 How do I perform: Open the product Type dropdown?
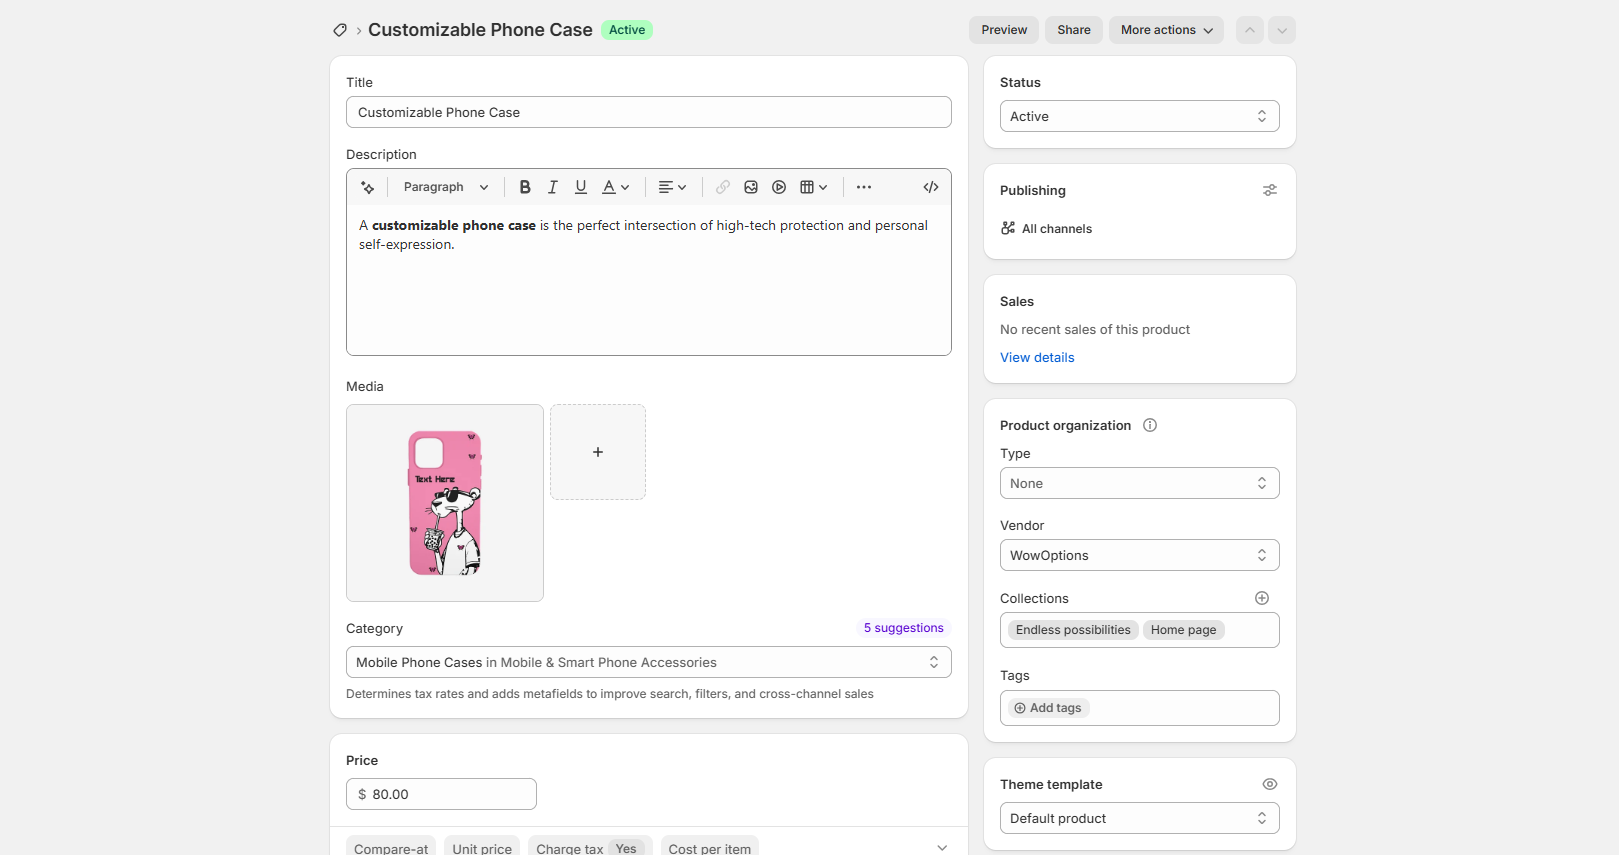coord(1140,483)
